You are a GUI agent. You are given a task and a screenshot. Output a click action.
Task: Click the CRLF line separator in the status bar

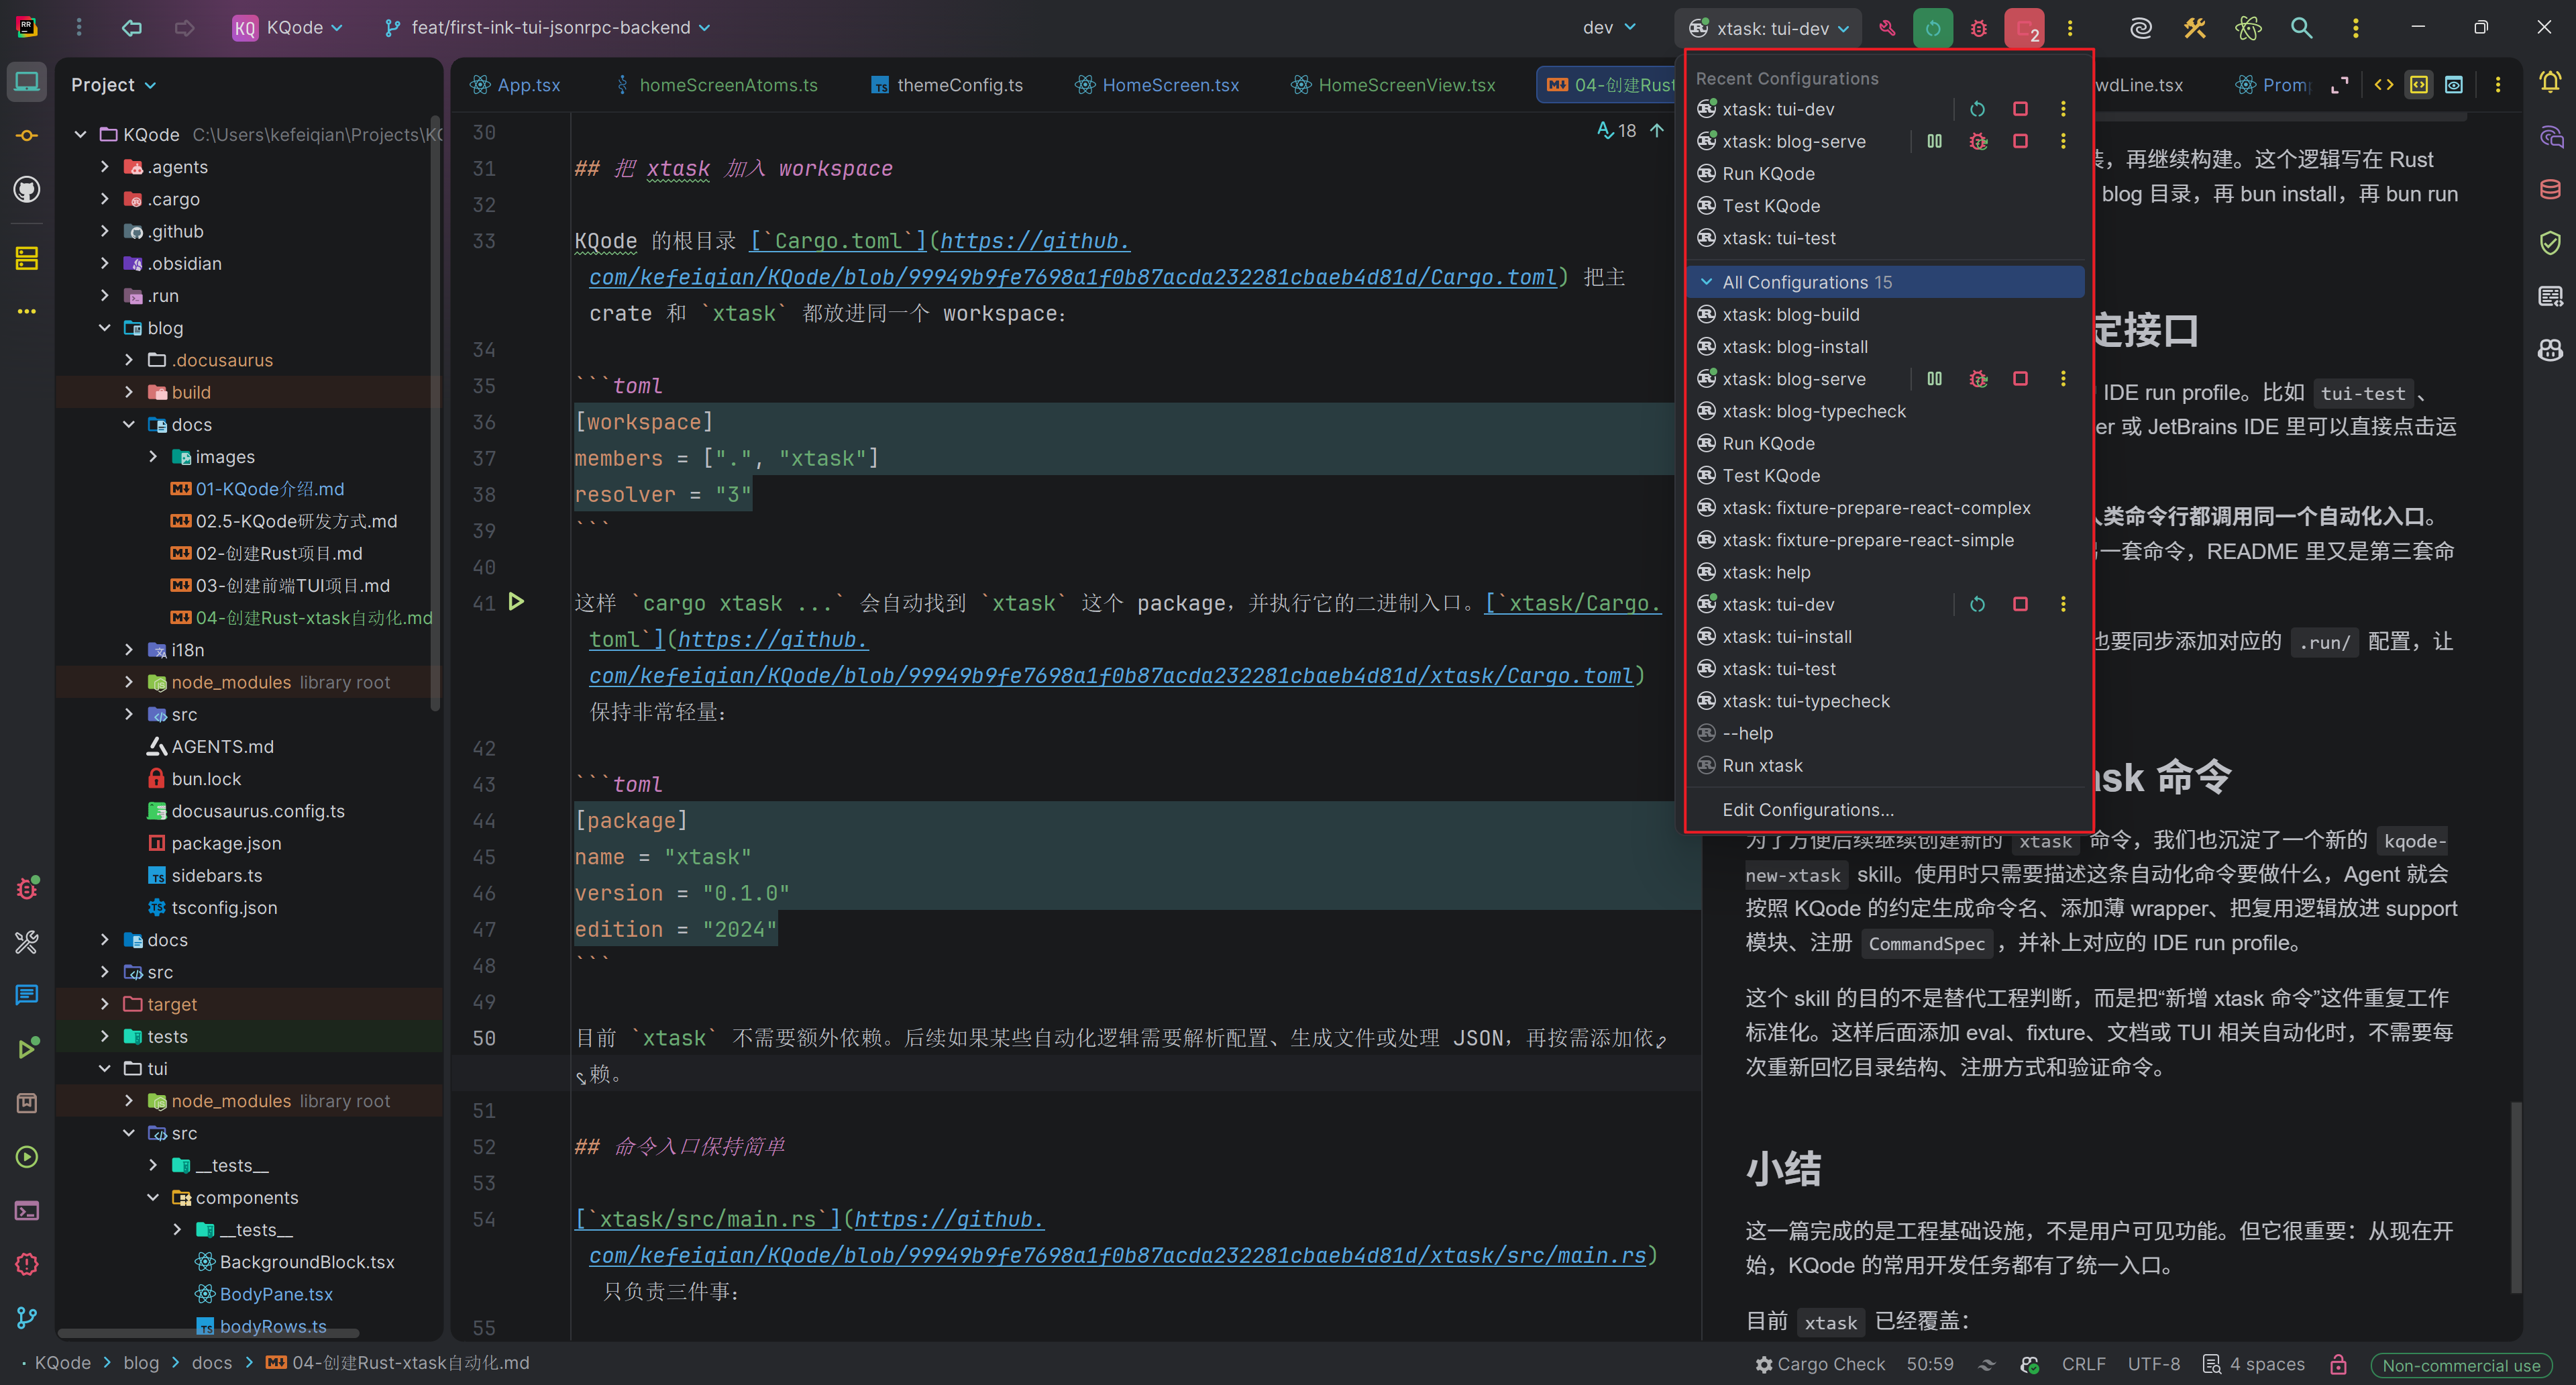(x=2084, y=1364)
